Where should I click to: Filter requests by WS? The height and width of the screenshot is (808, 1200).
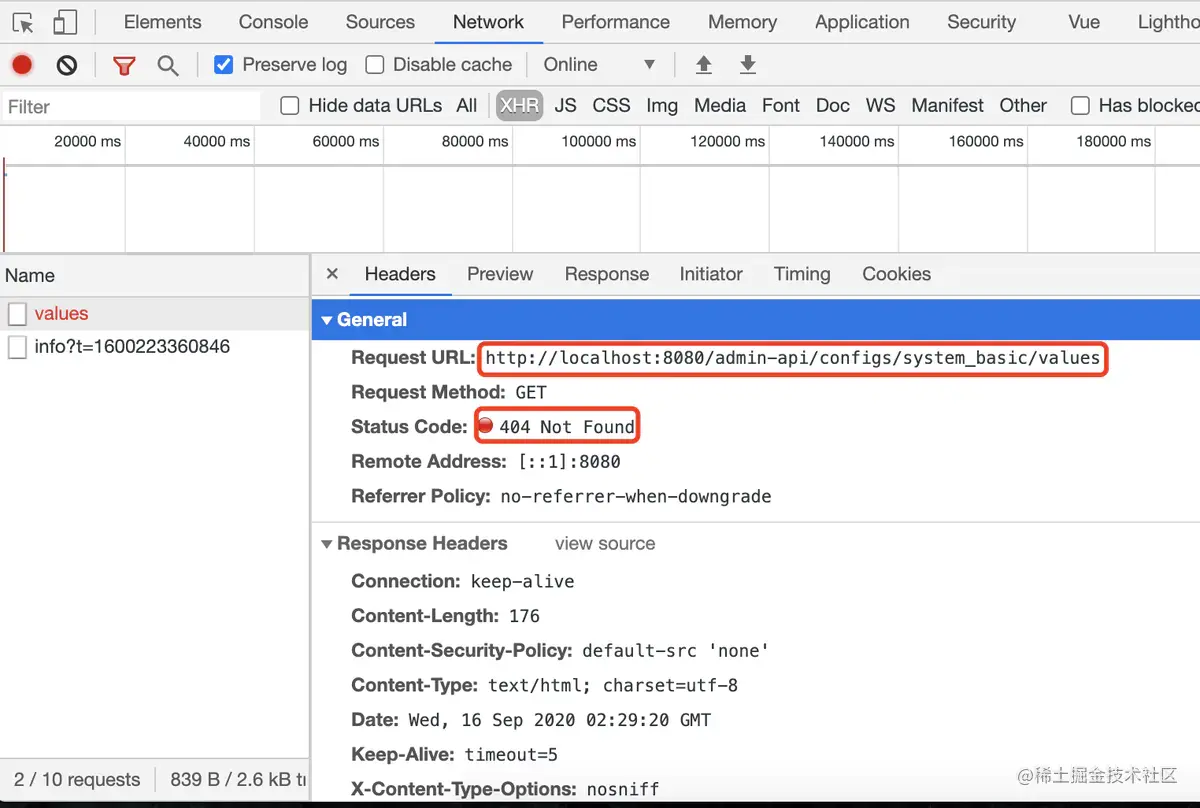[881, 106]
